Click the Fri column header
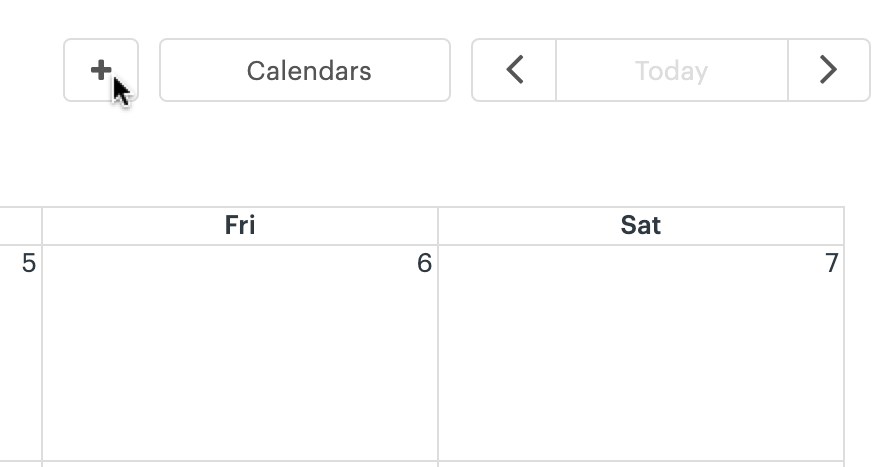The height and width of the screenshot is (467, 886). coord(240,226)
